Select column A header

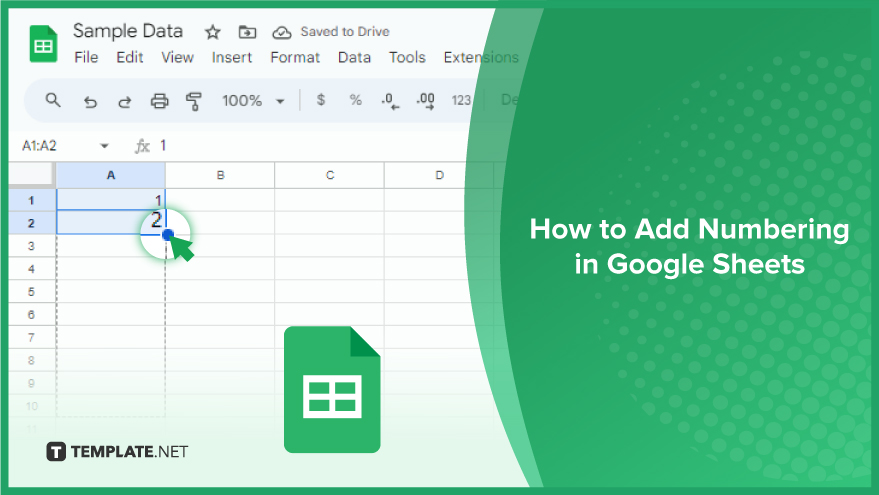click(x=111, y=175)
